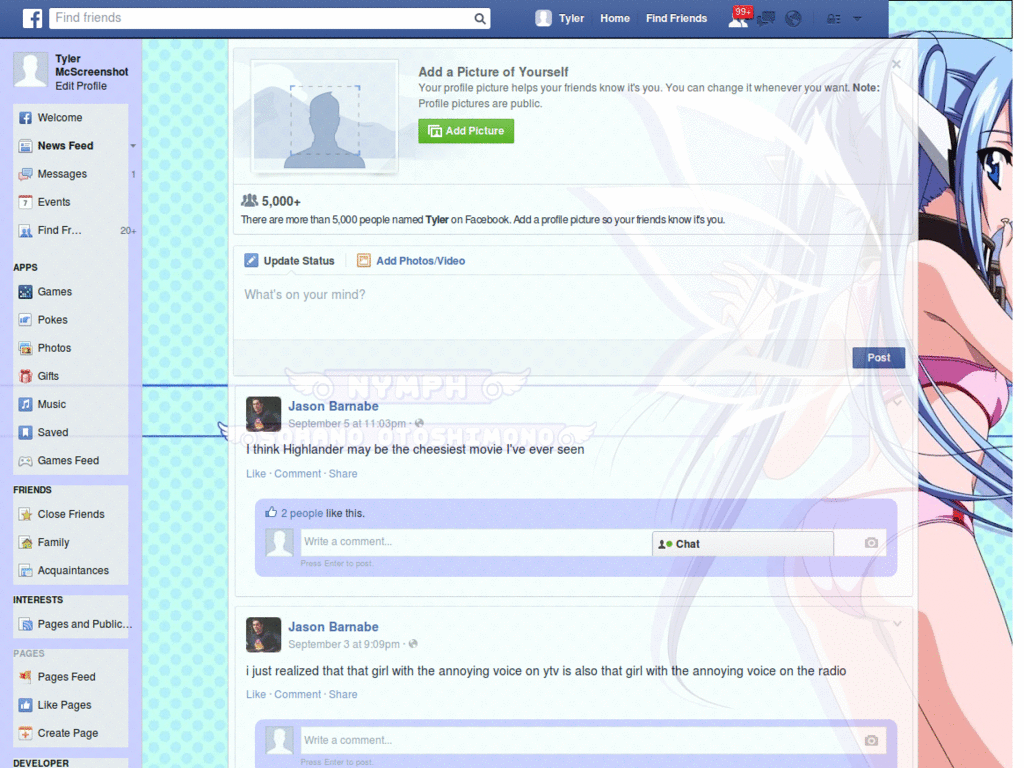Image resolution: width=1024 pixels, height=768 pixels.
Task: Click the profile picture placeholder image
Action: coord(325,117)
